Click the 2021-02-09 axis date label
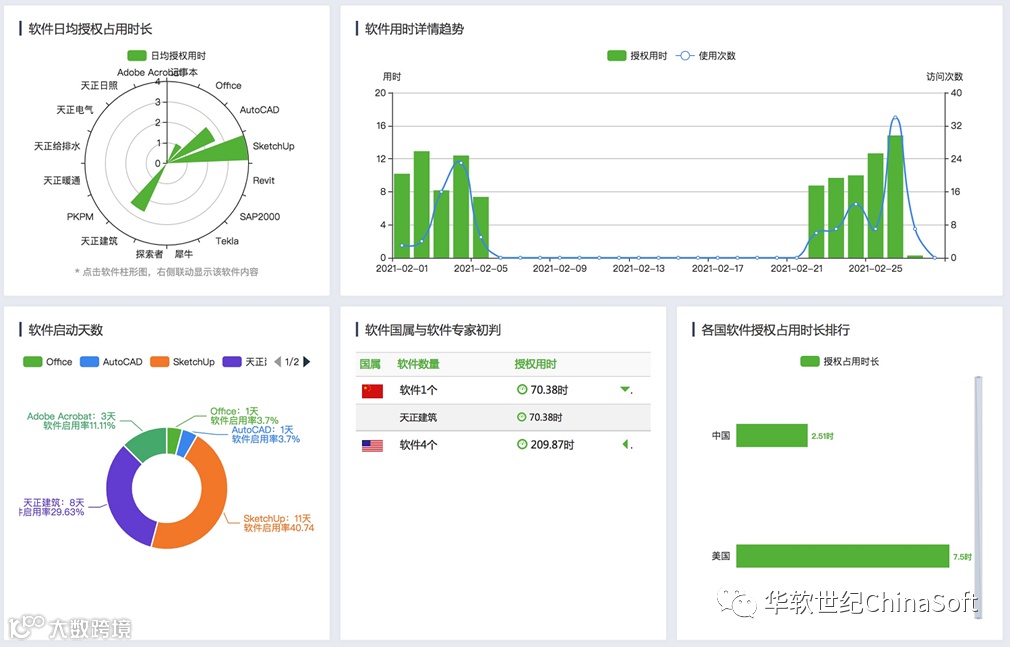The image size is (1010, 647). point(560,268)
